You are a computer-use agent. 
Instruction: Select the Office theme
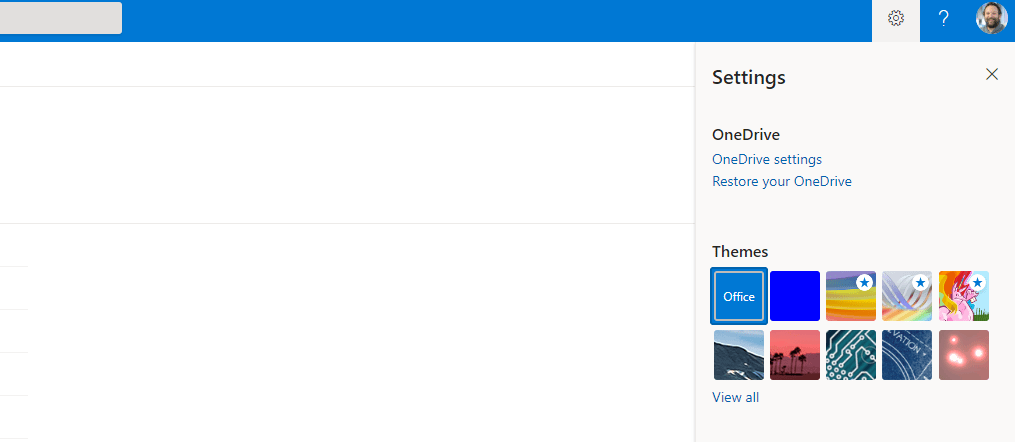739,296
